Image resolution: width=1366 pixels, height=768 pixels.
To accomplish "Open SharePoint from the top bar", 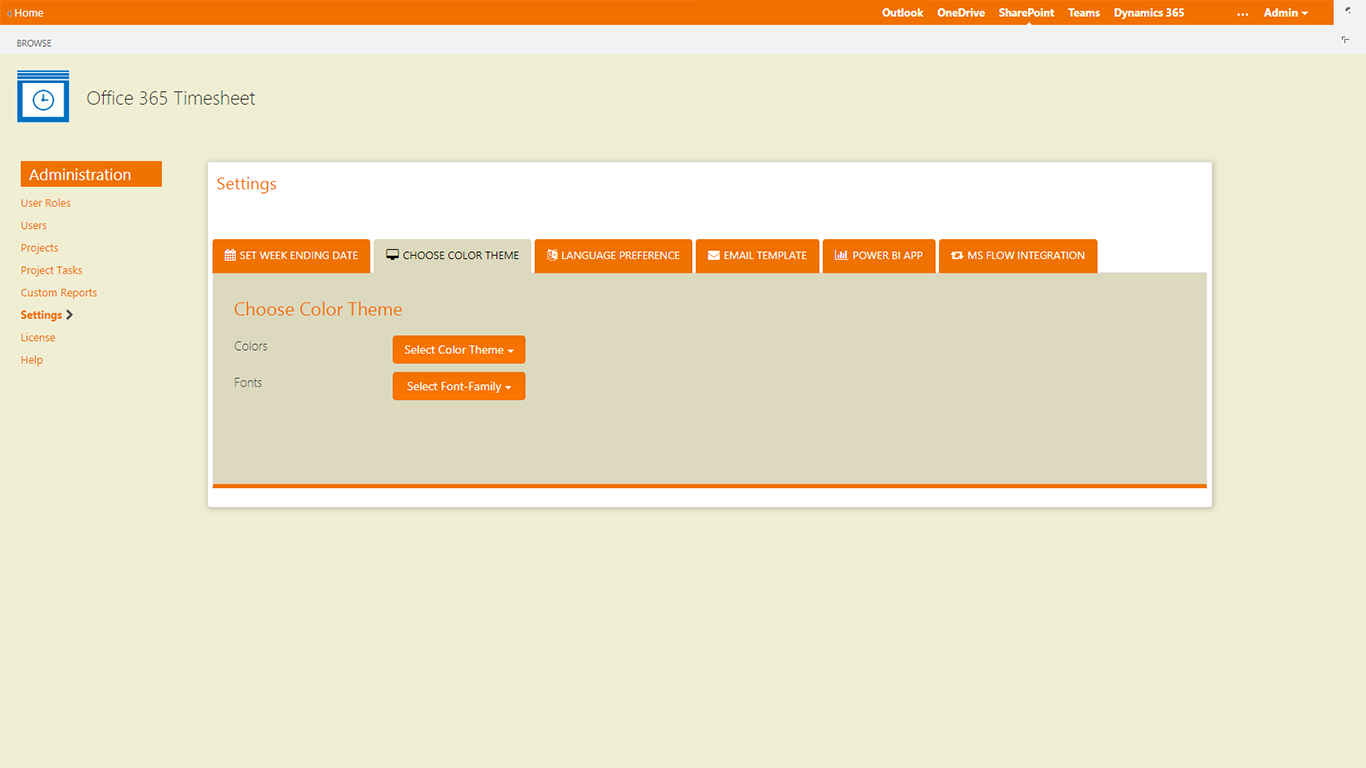I will [x=1026, y=13].
